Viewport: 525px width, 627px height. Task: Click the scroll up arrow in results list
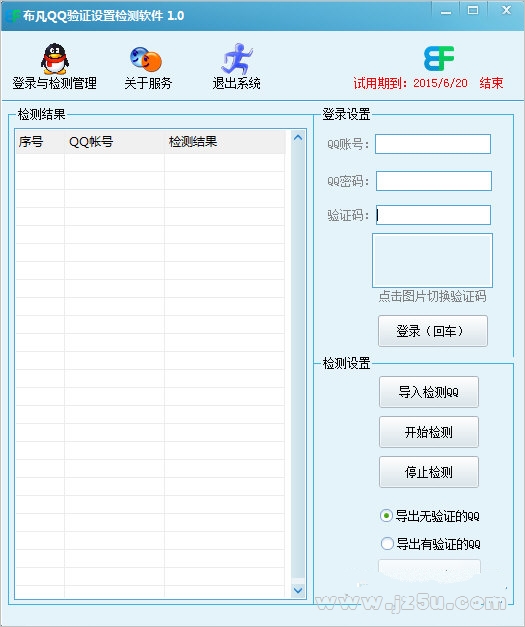click(x=298, y=138)
